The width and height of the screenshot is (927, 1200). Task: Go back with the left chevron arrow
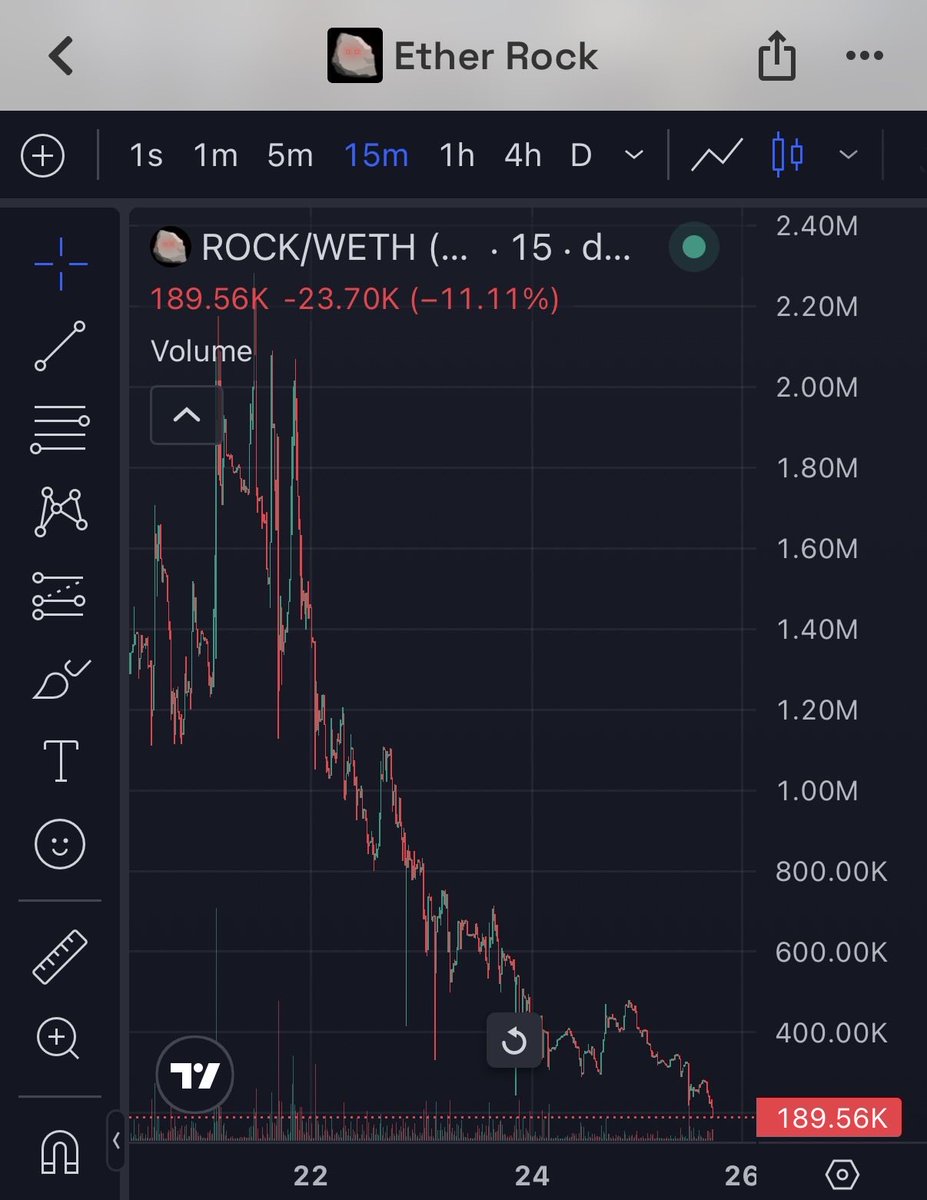point(61,56)
